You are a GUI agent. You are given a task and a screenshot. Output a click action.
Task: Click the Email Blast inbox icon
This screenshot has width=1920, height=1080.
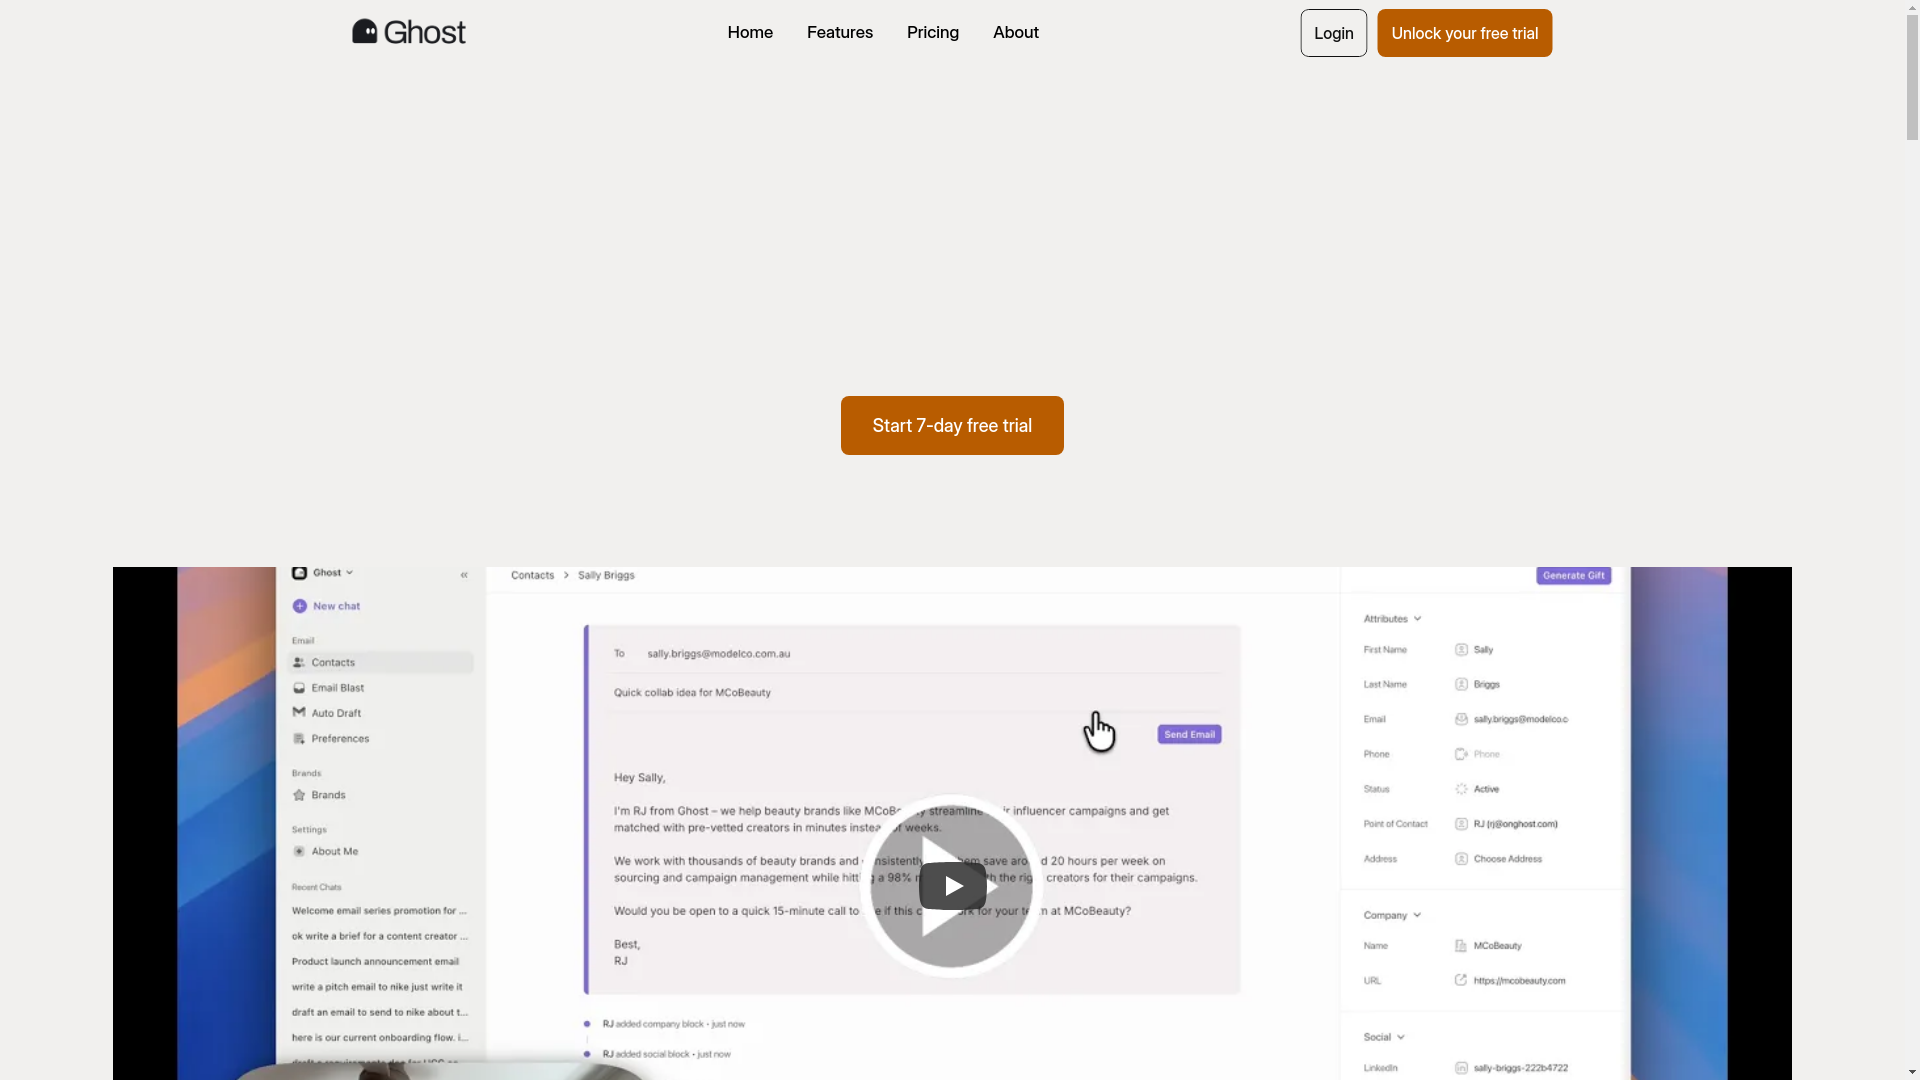[298, 688]
